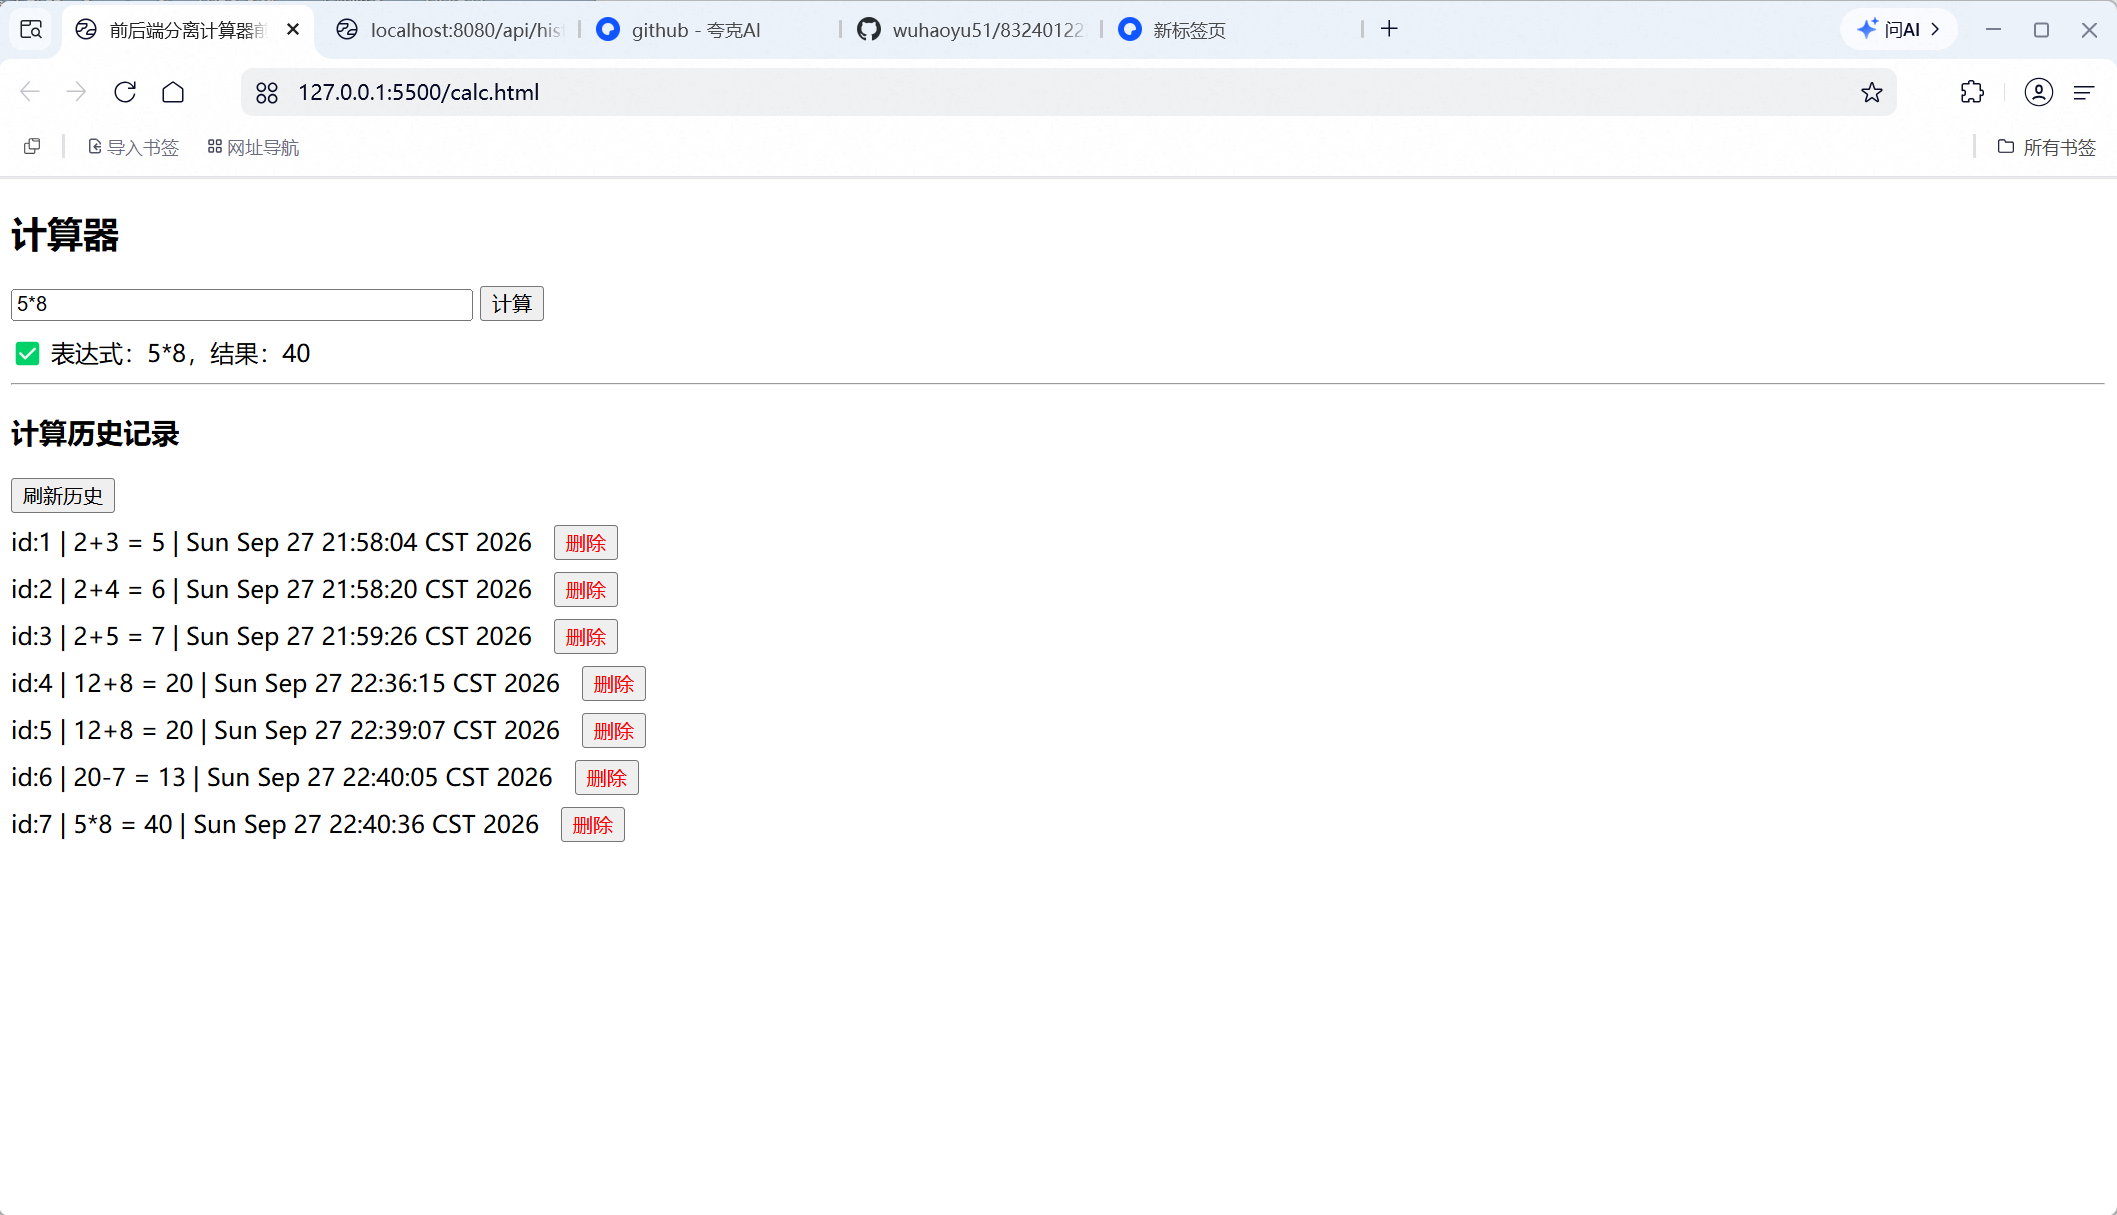
Task: Focus the expression input containing 5*8
Action: pos(242,304)
